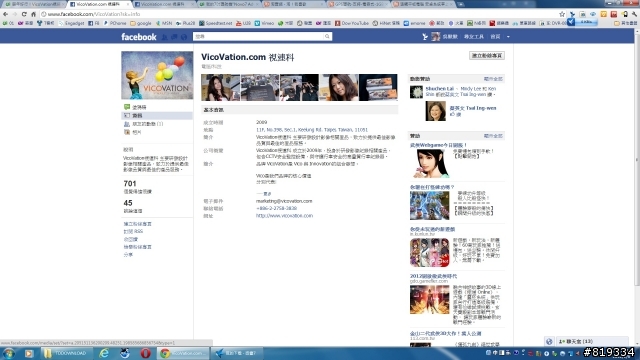The width and height of the screenshot is (640, 360).
Task: Open user profile avatar in Facebook bar
Action: click(x=436, y=37)
